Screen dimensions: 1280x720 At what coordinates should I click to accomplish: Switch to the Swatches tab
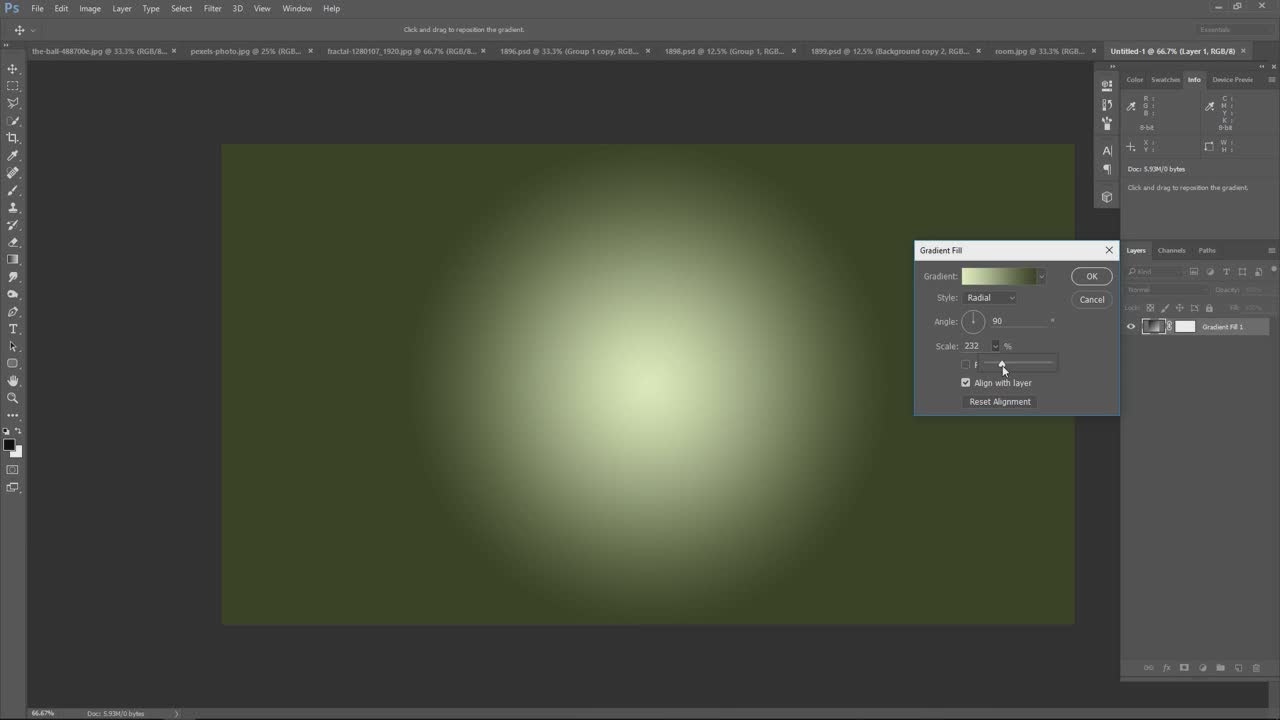(x=1165, y=80)
